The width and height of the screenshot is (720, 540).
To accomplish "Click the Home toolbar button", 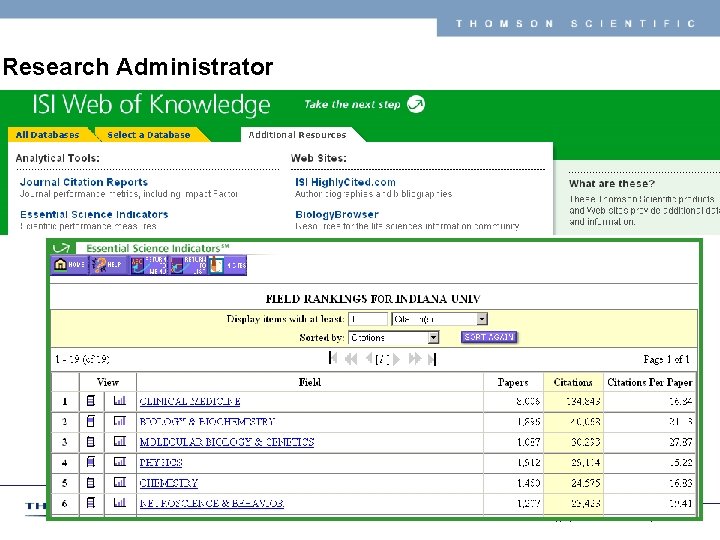I will tap(69, 265).
